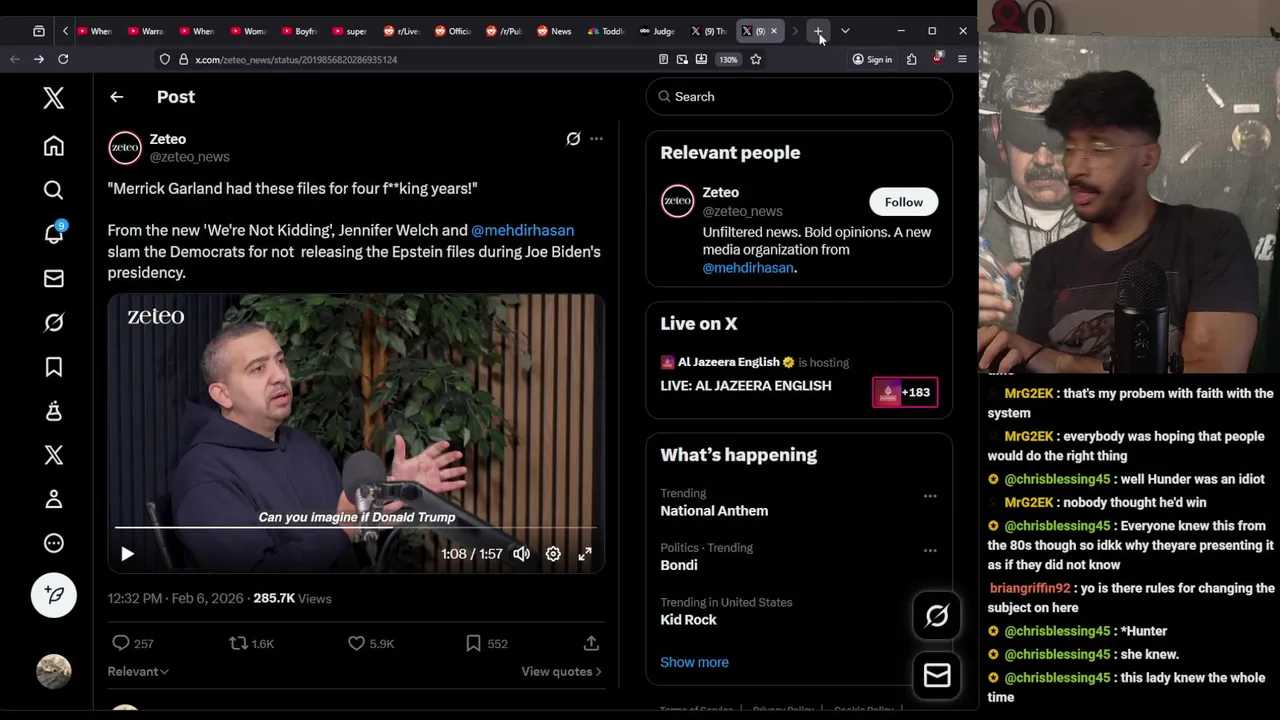Viewport: 1280px width, 720px height.
Task: Seek on the video progress bar
Action: coord(356,527)
